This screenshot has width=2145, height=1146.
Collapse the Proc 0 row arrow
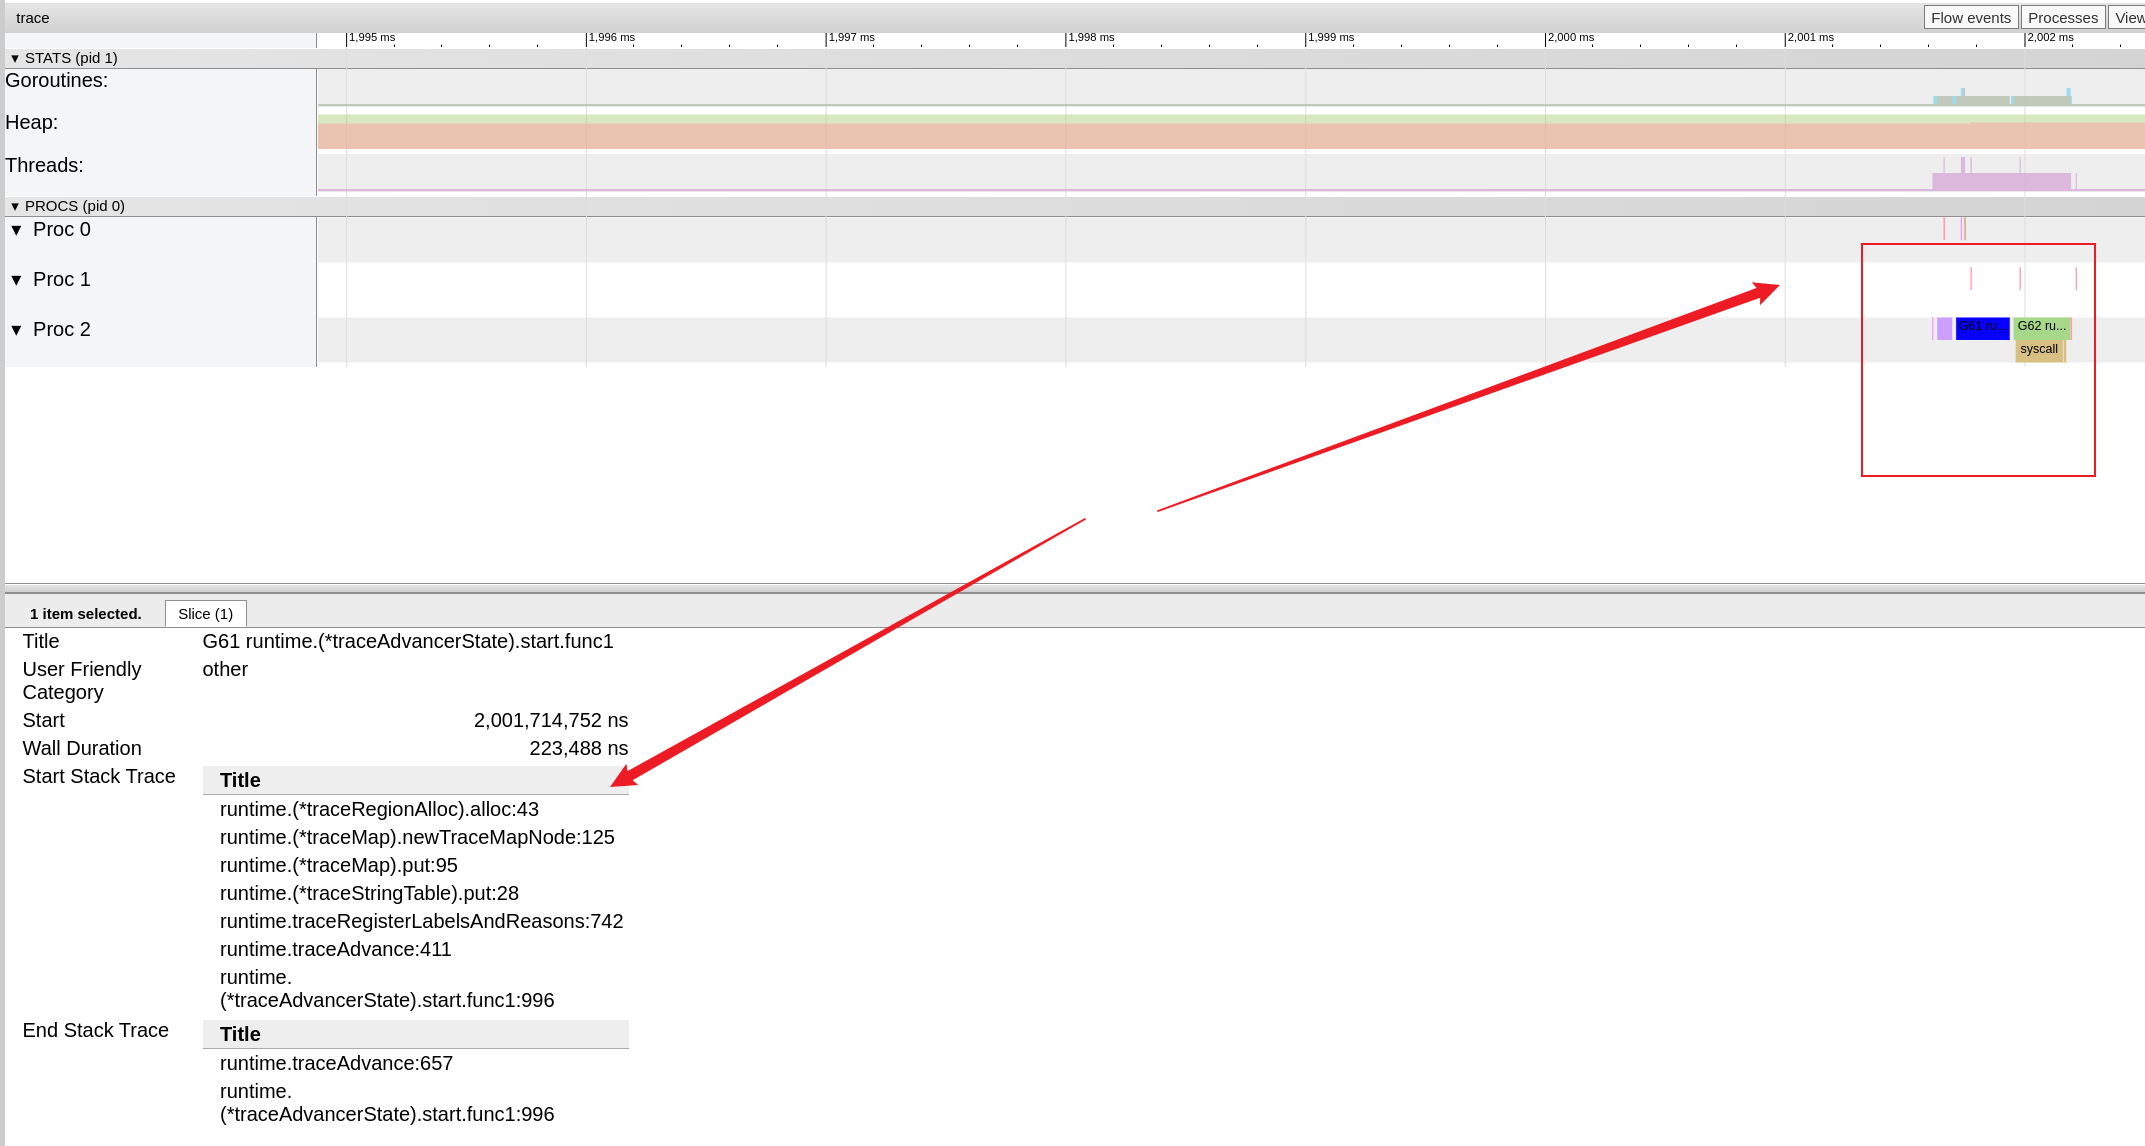click(16, 230)
